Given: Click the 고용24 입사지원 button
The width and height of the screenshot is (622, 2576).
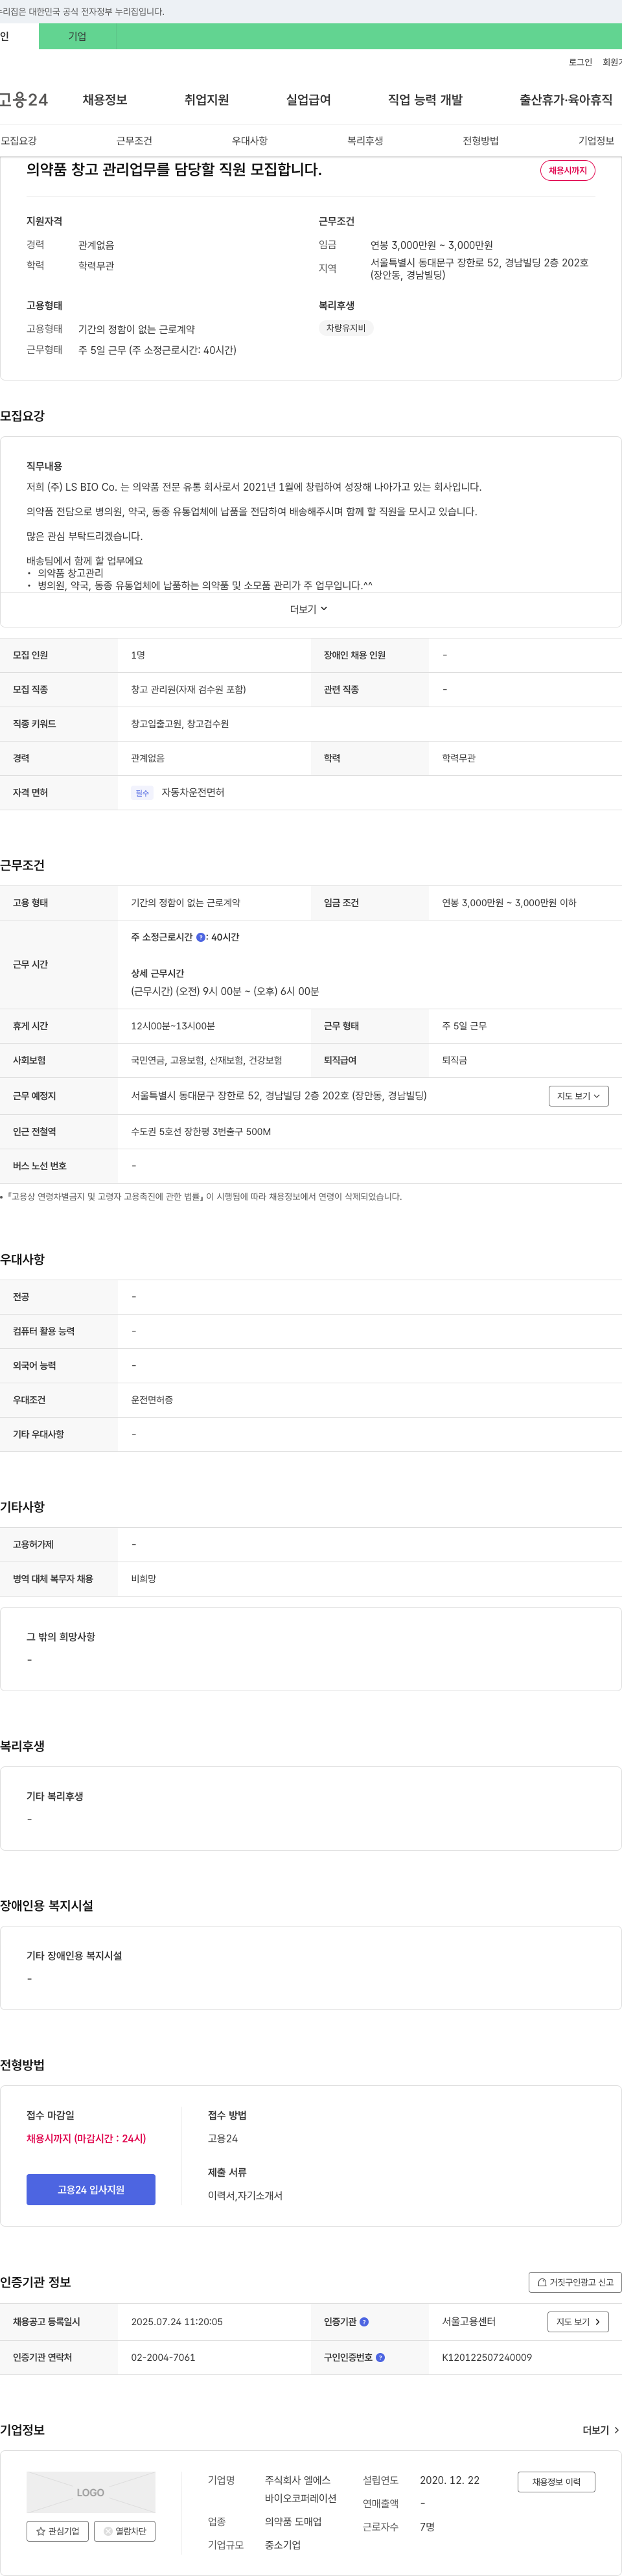Looking at the screenshot, I should coord(91,2189).
